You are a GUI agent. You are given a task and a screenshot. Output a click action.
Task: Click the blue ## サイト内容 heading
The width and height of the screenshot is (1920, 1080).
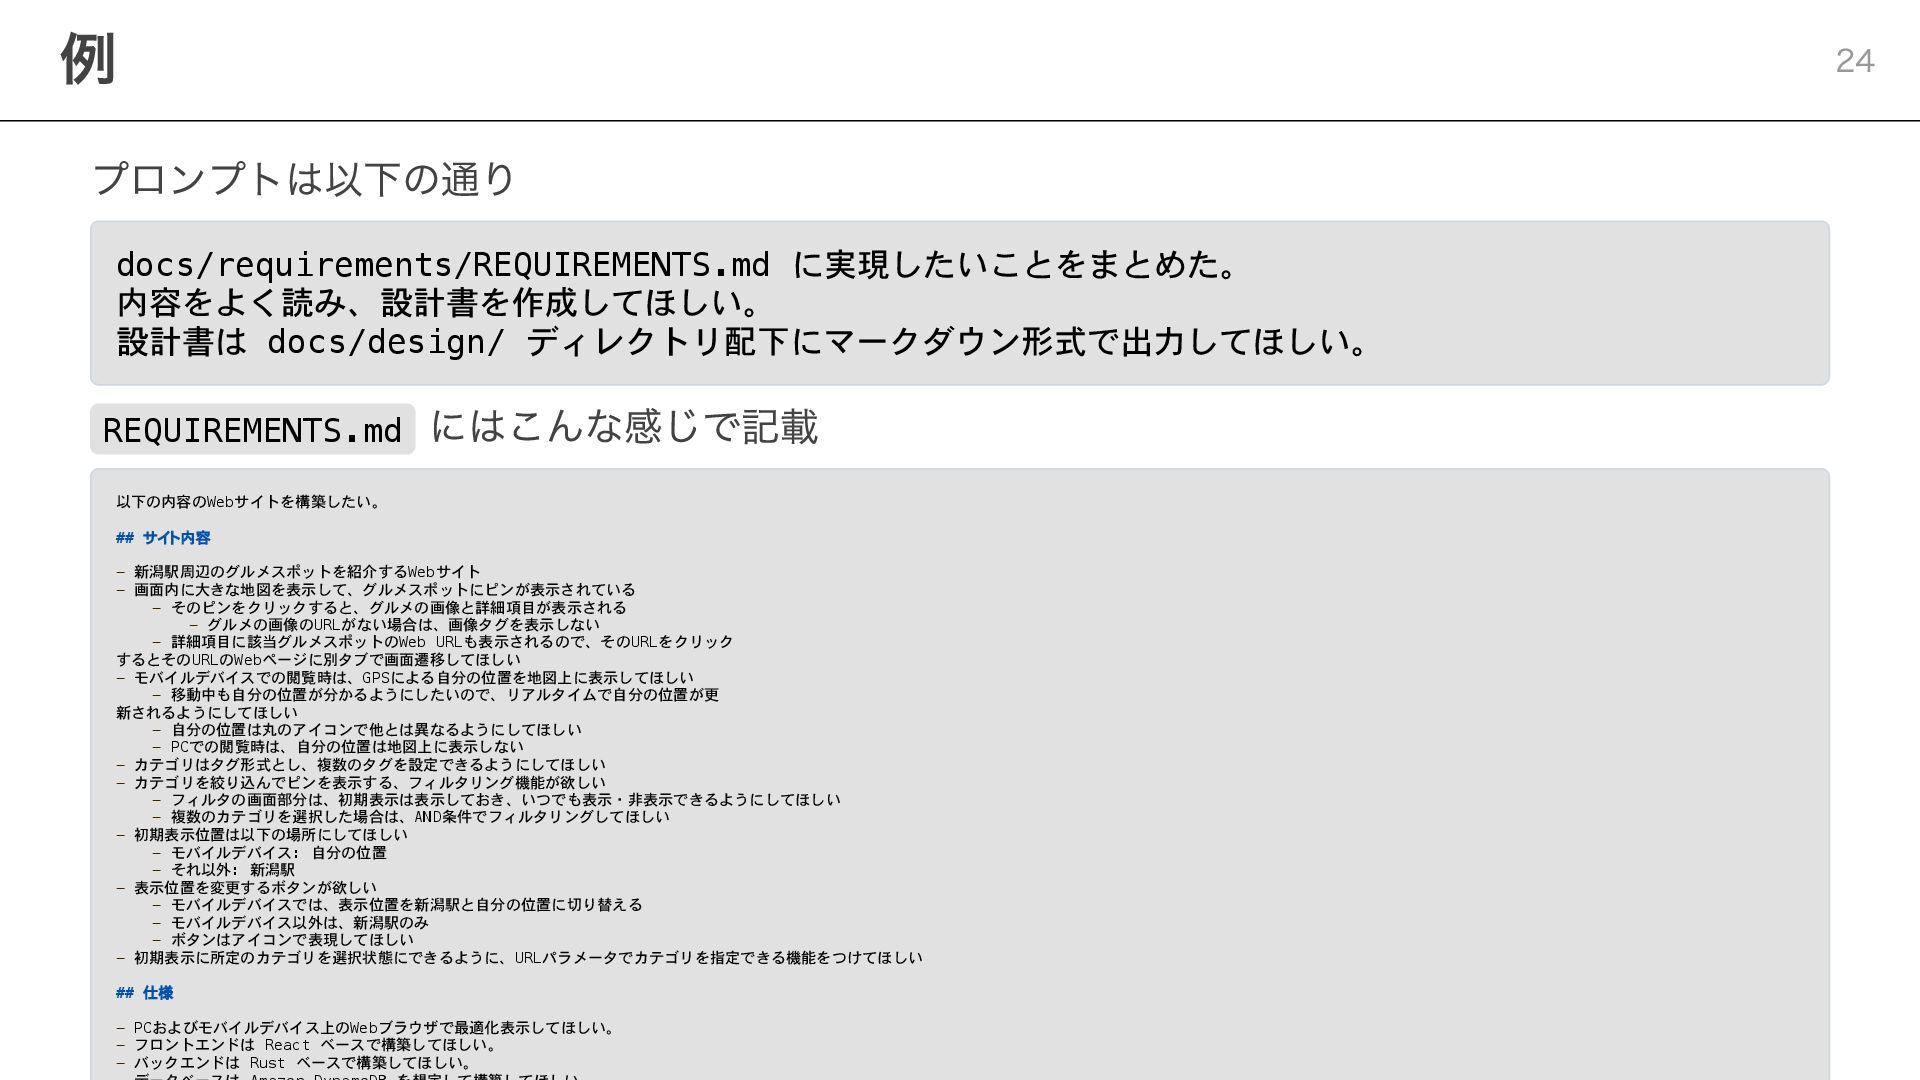click(163, 538)
